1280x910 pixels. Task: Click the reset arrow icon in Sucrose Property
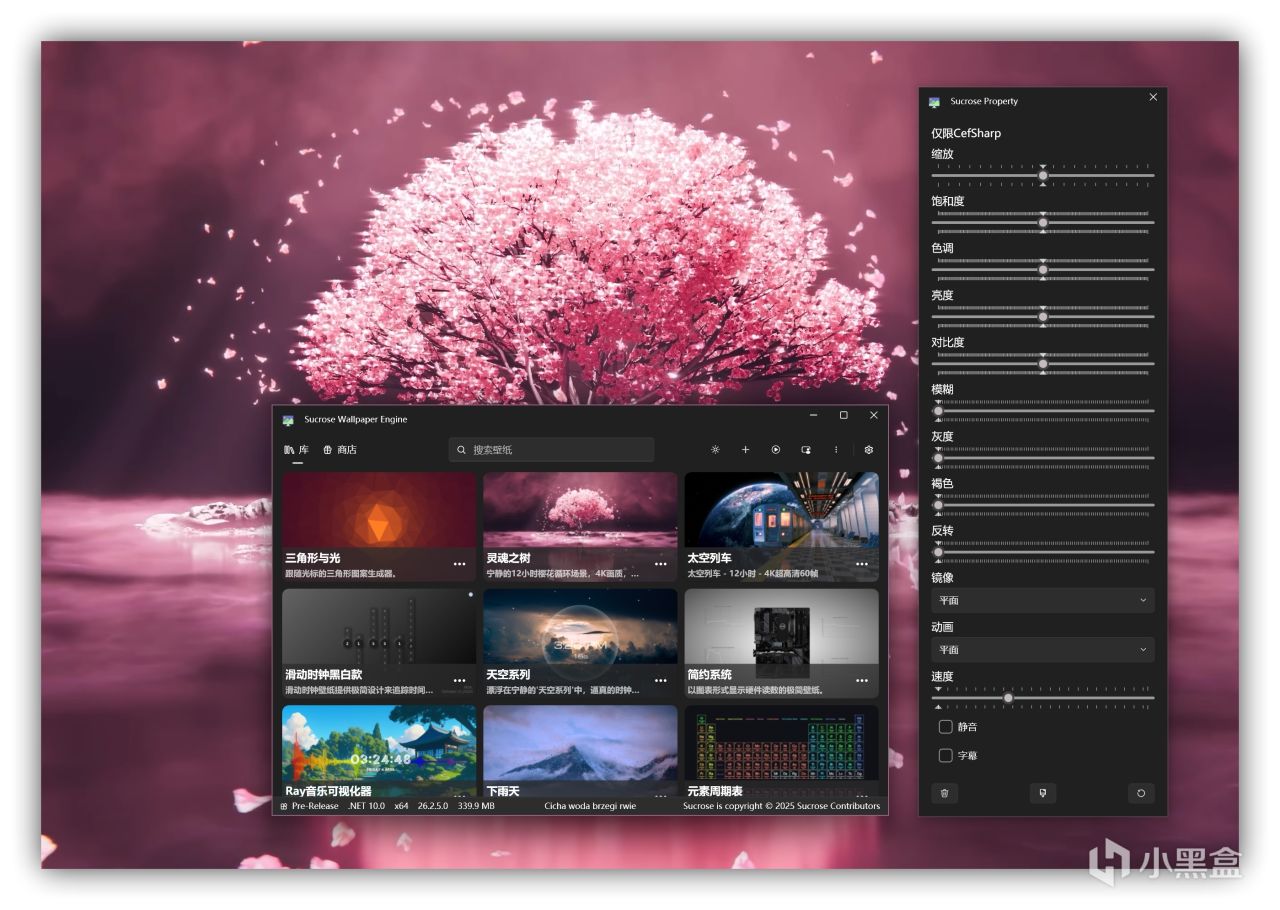tap(1141, 793)
